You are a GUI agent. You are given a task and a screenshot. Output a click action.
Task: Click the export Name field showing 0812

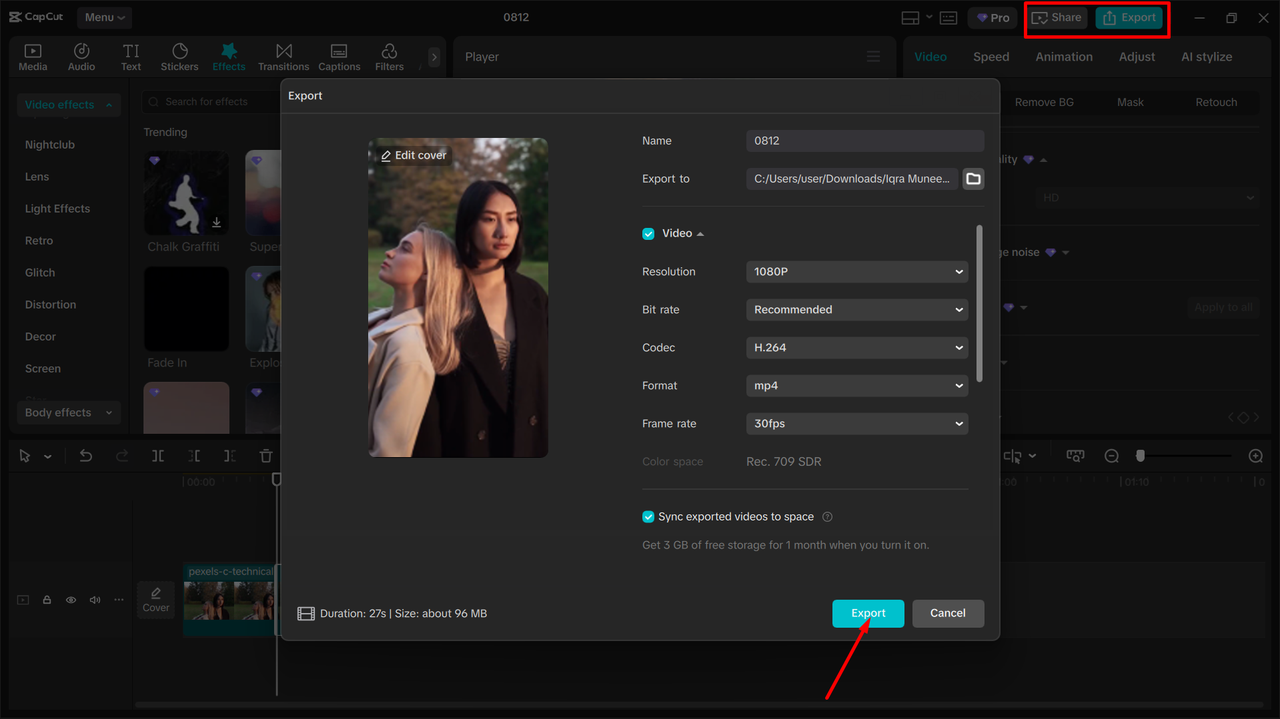tap(864, 140)
